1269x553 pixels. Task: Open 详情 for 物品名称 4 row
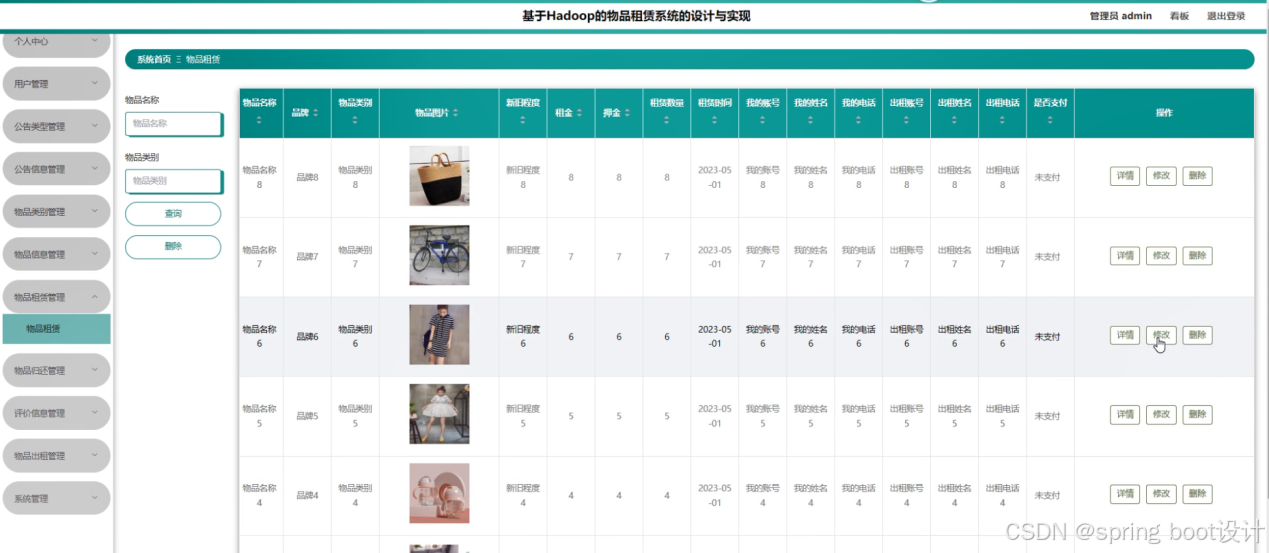(x=1125, y=494)
